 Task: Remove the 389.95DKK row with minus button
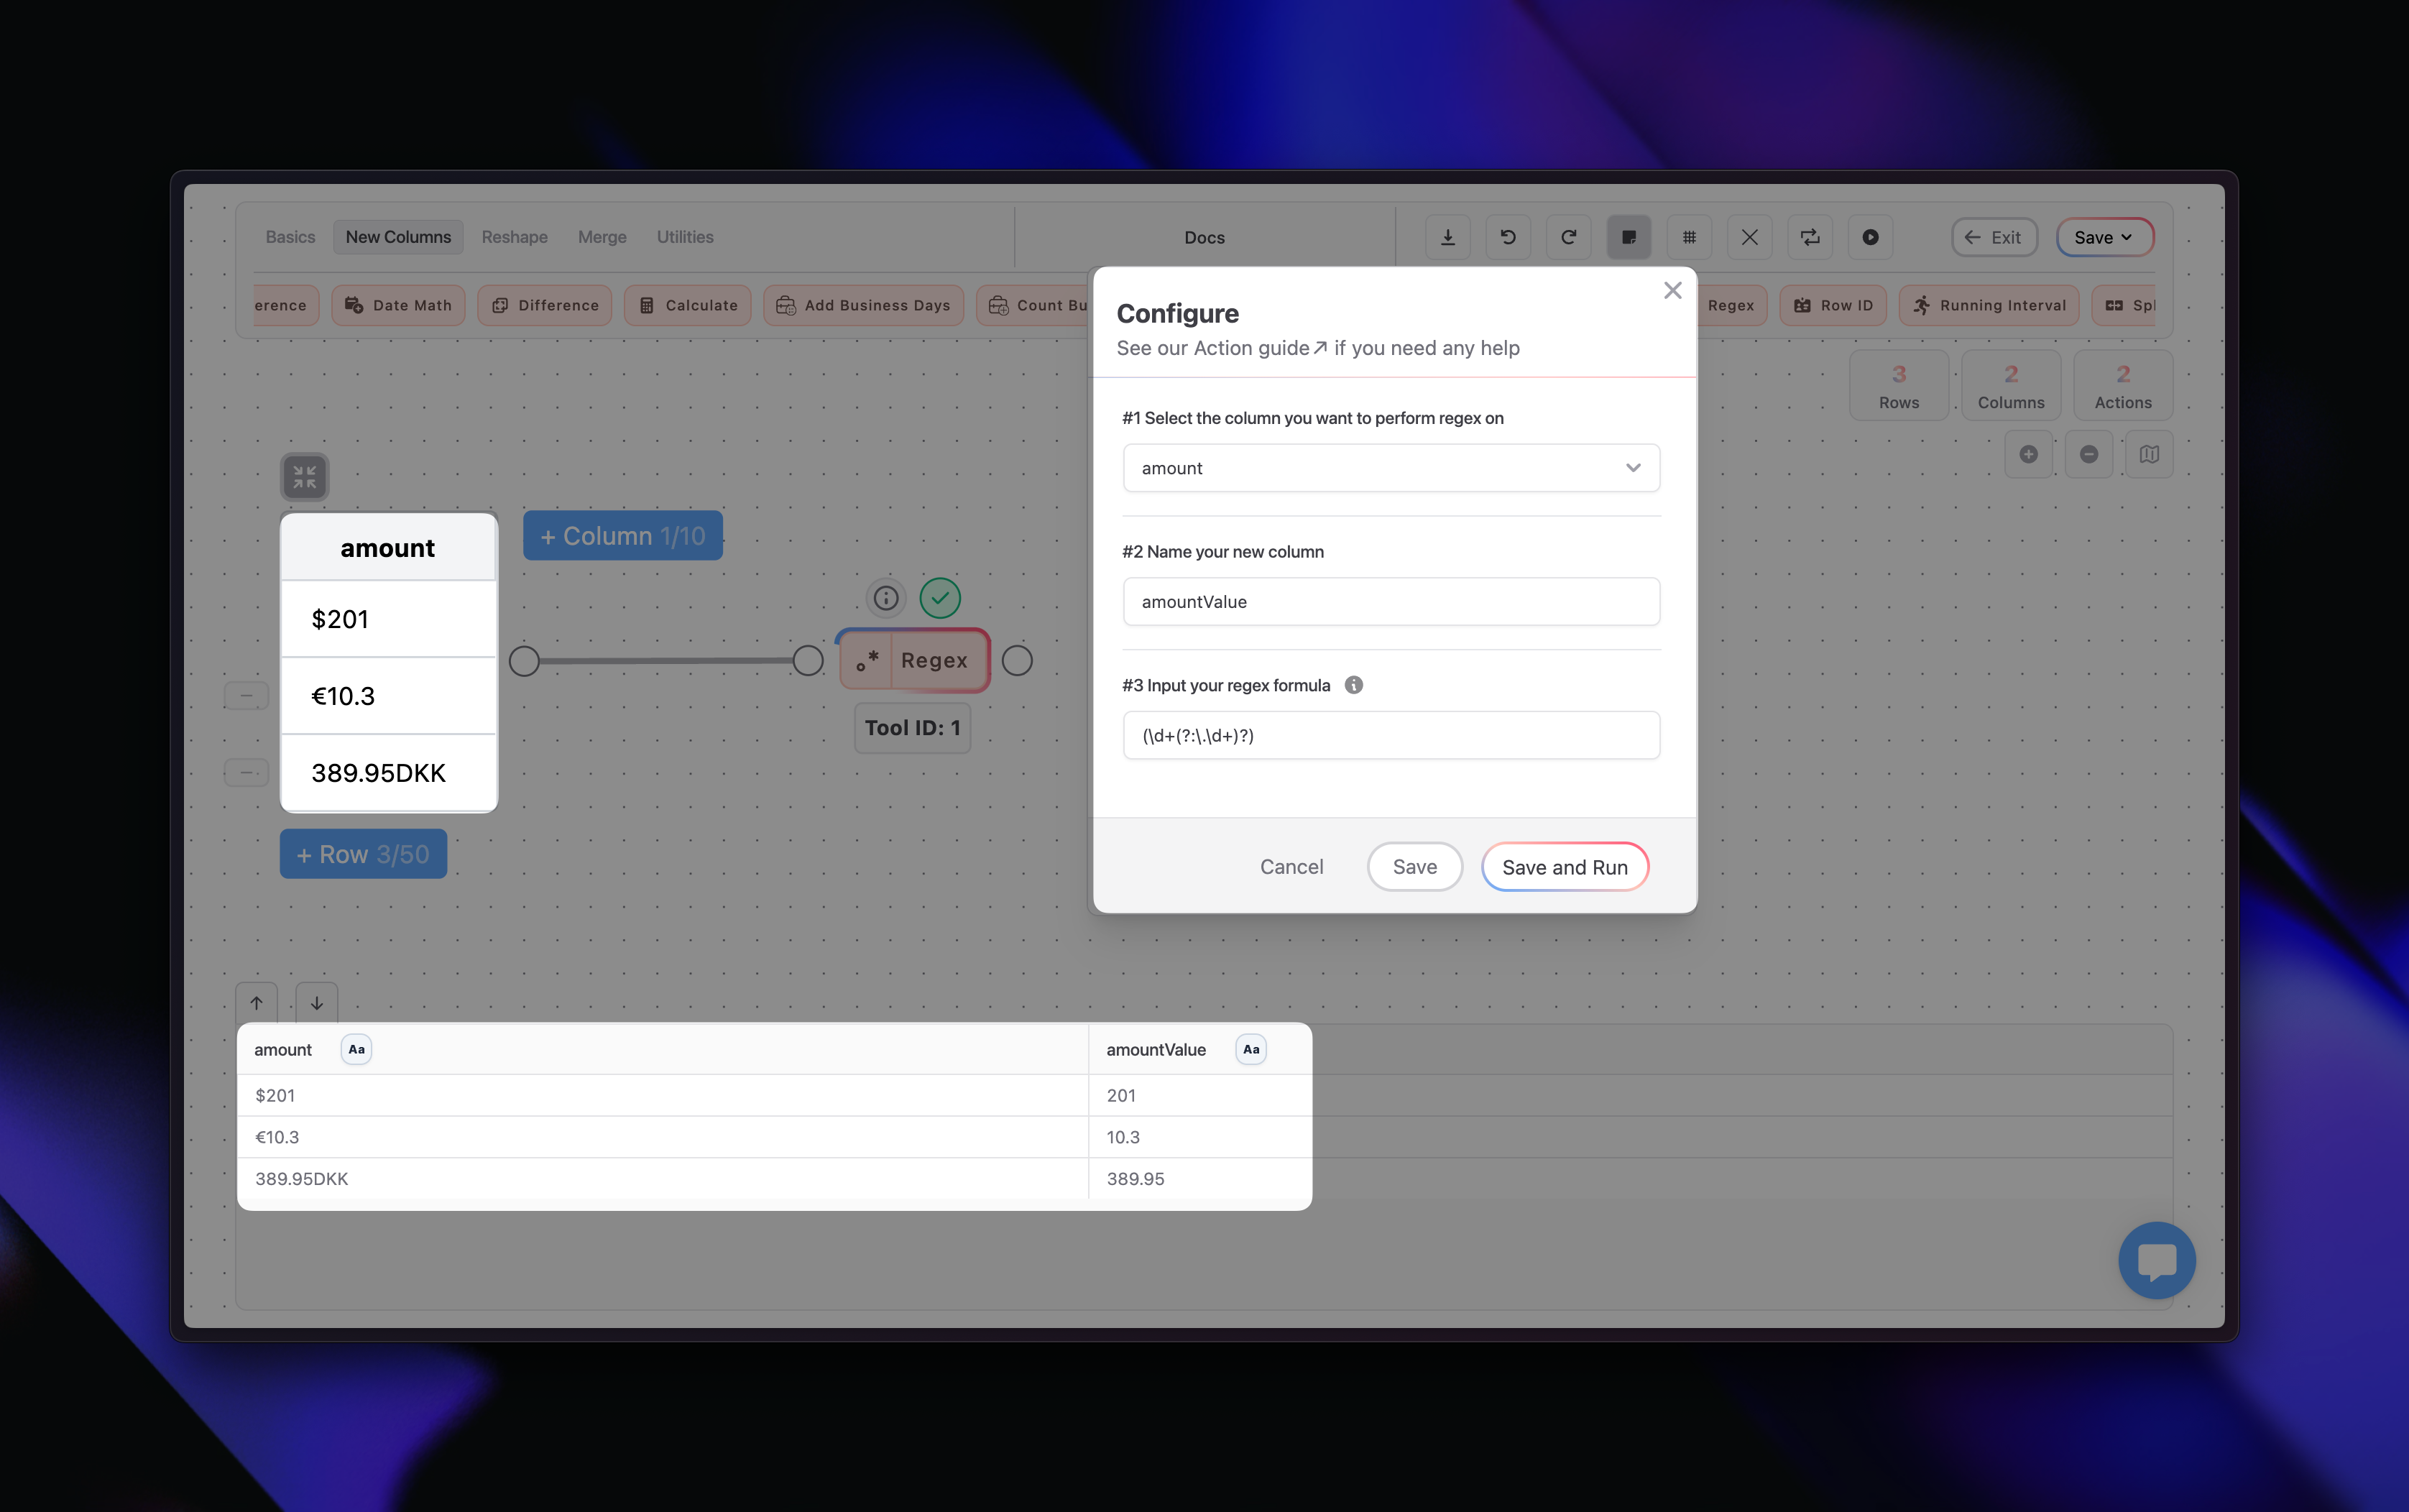click(246, 772)
